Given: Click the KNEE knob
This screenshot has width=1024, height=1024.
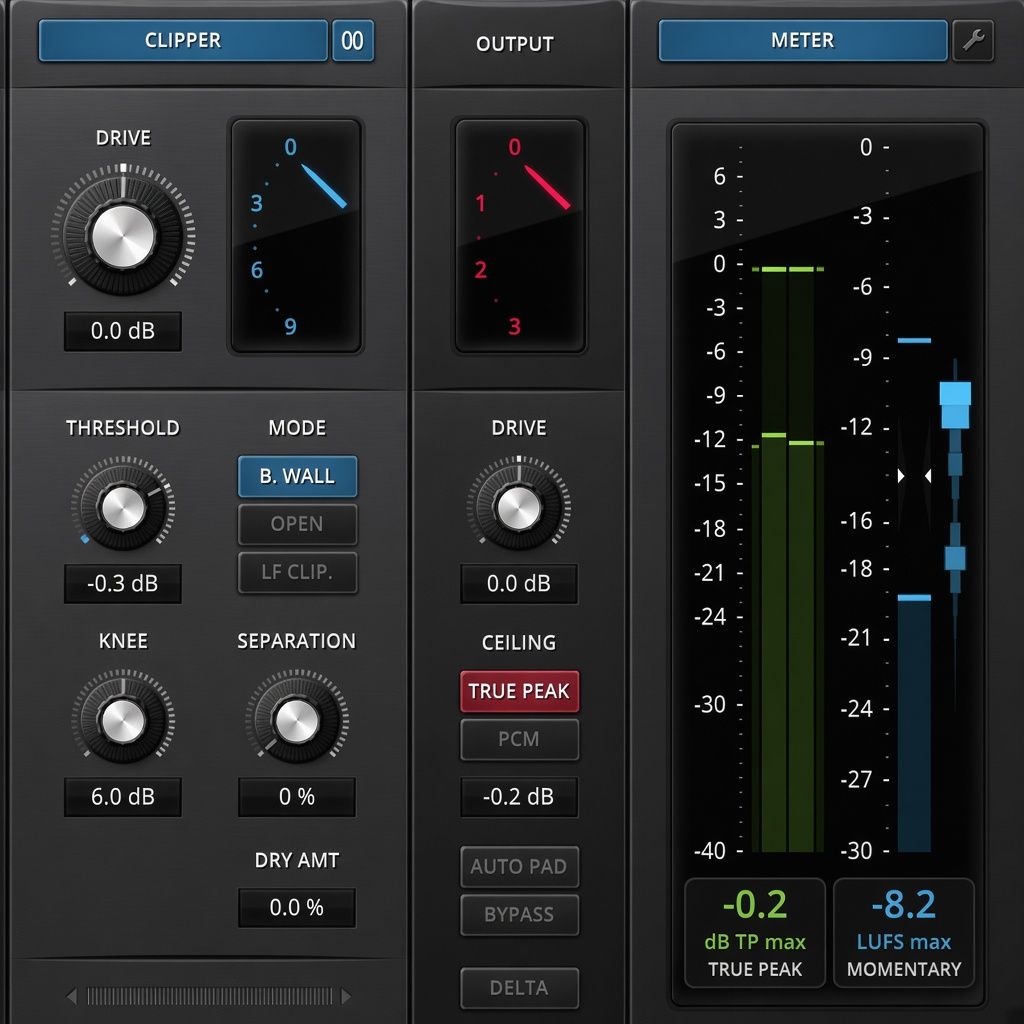Looking at the screenshot, I should (x=123, y=720).
